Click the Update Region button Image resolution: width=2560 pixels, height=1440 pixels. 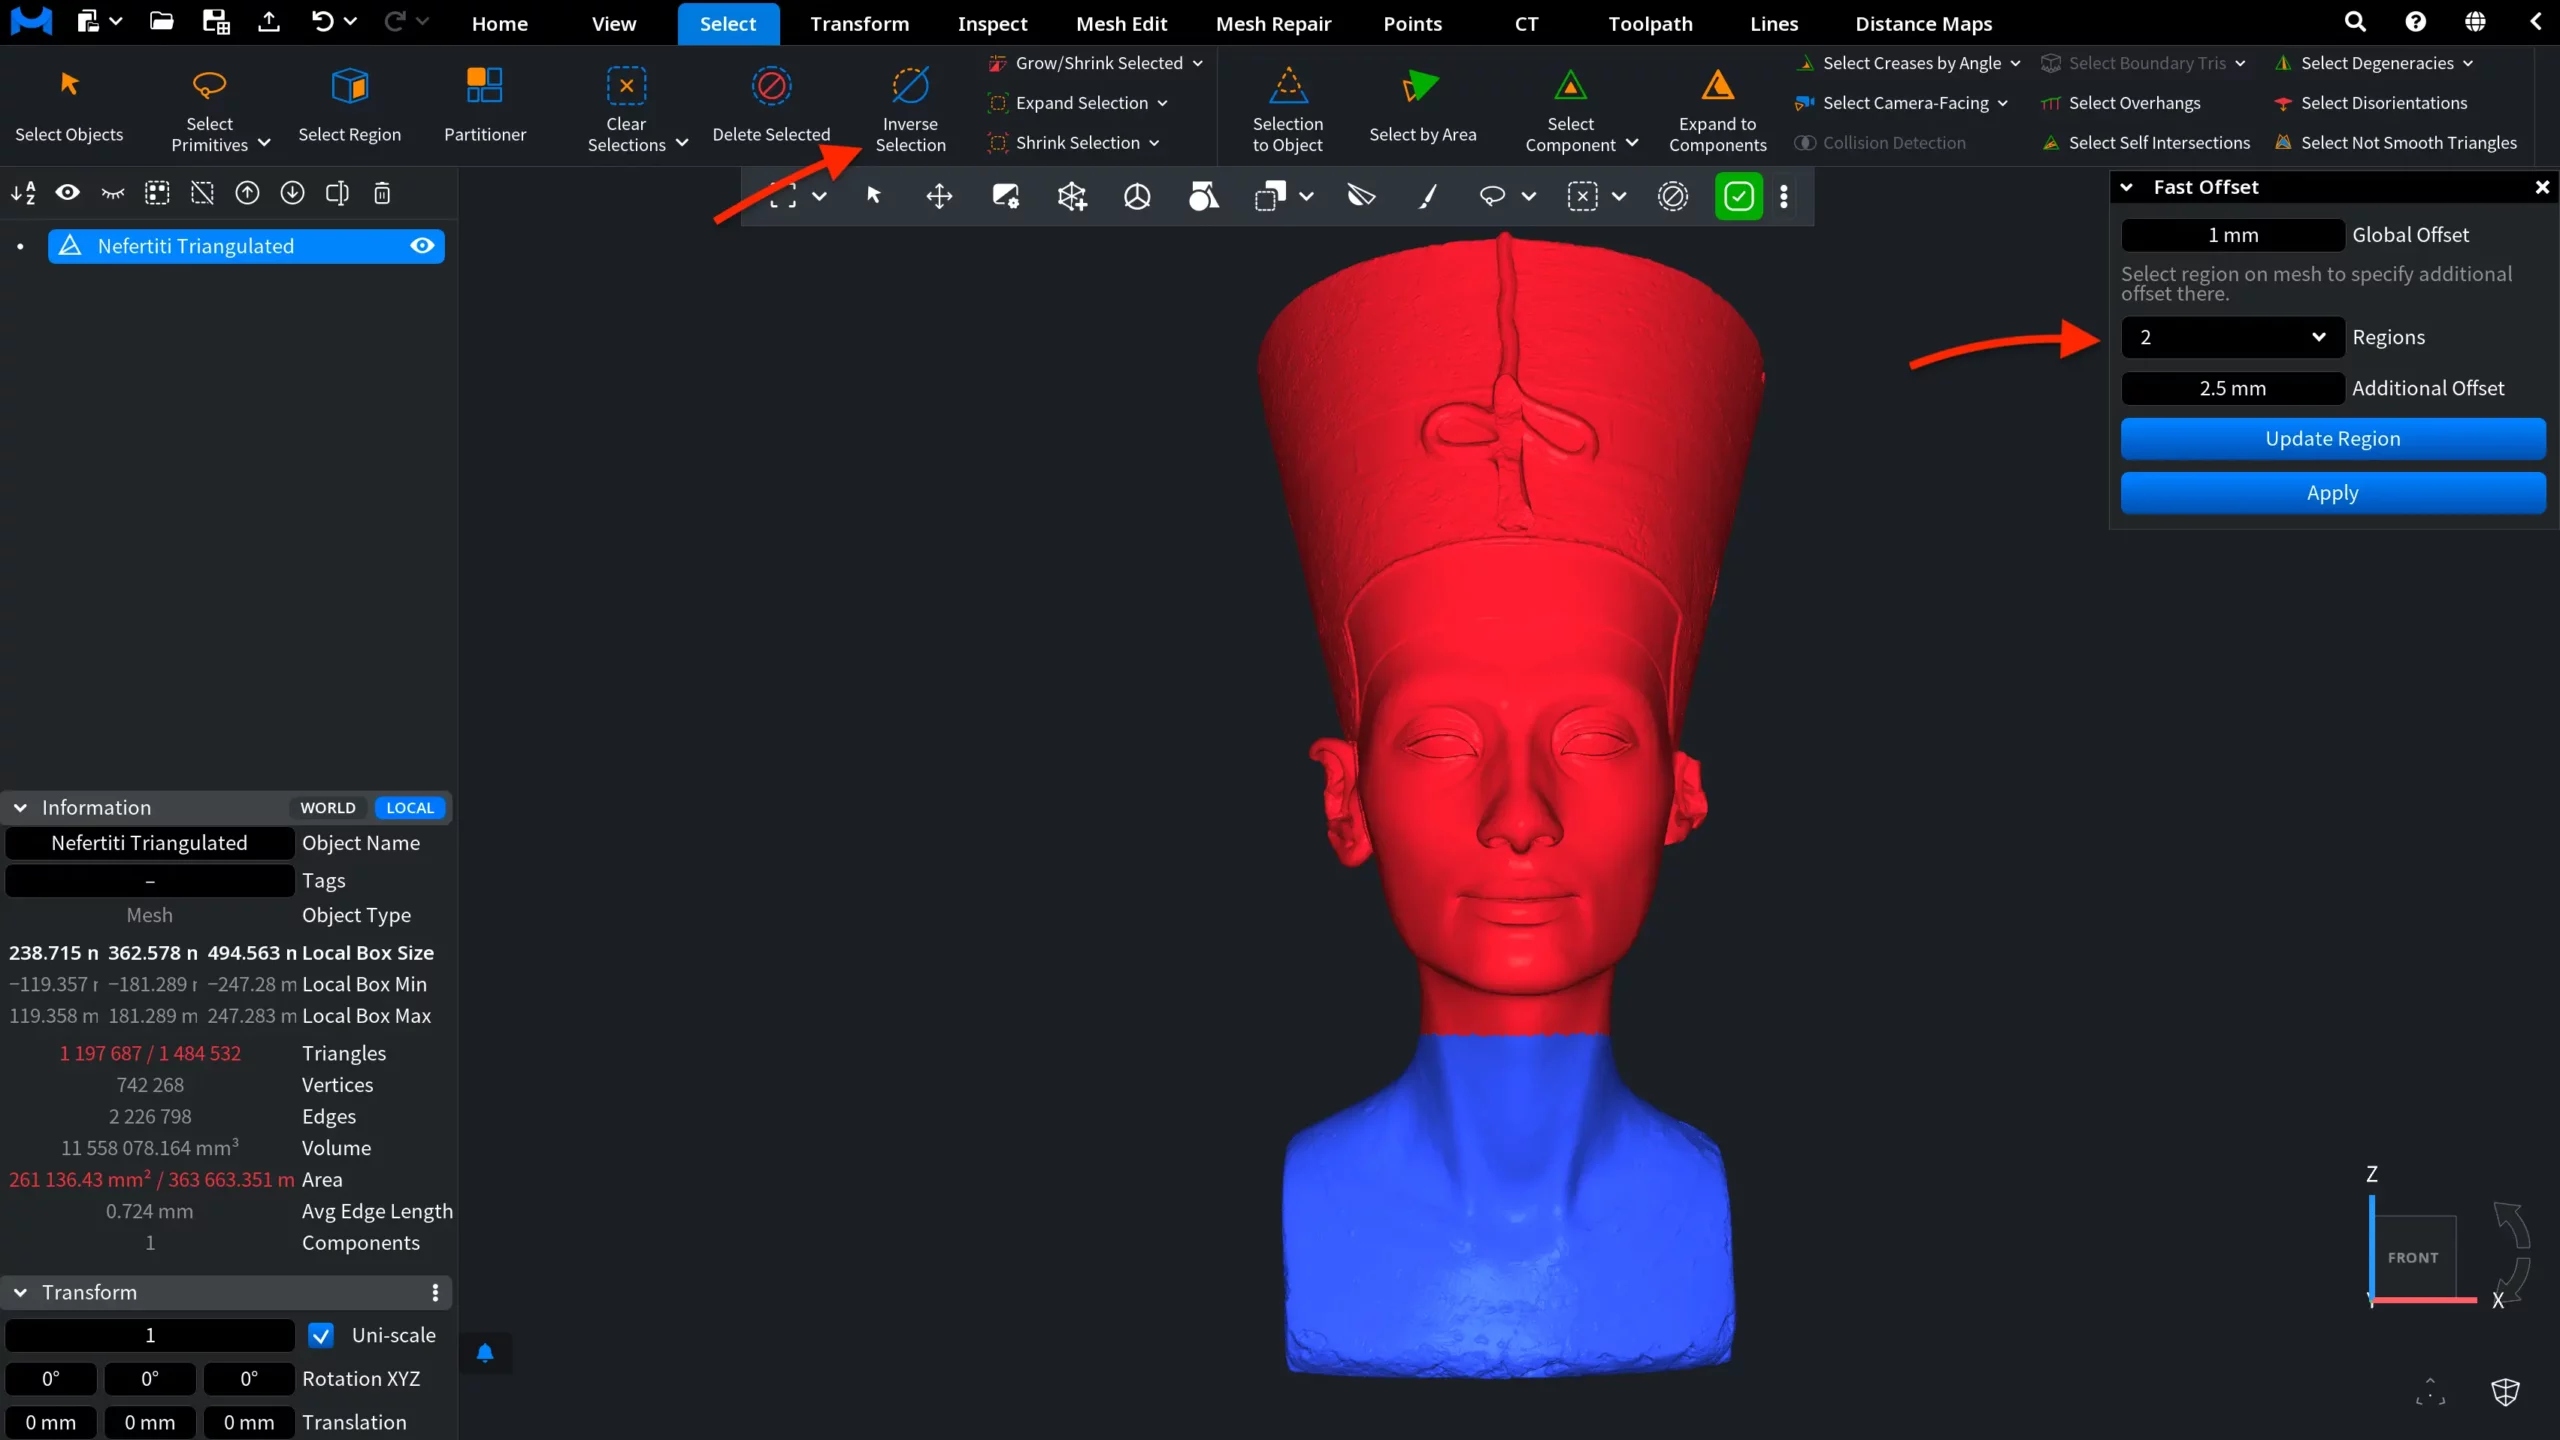click(x=2332, y=439)
